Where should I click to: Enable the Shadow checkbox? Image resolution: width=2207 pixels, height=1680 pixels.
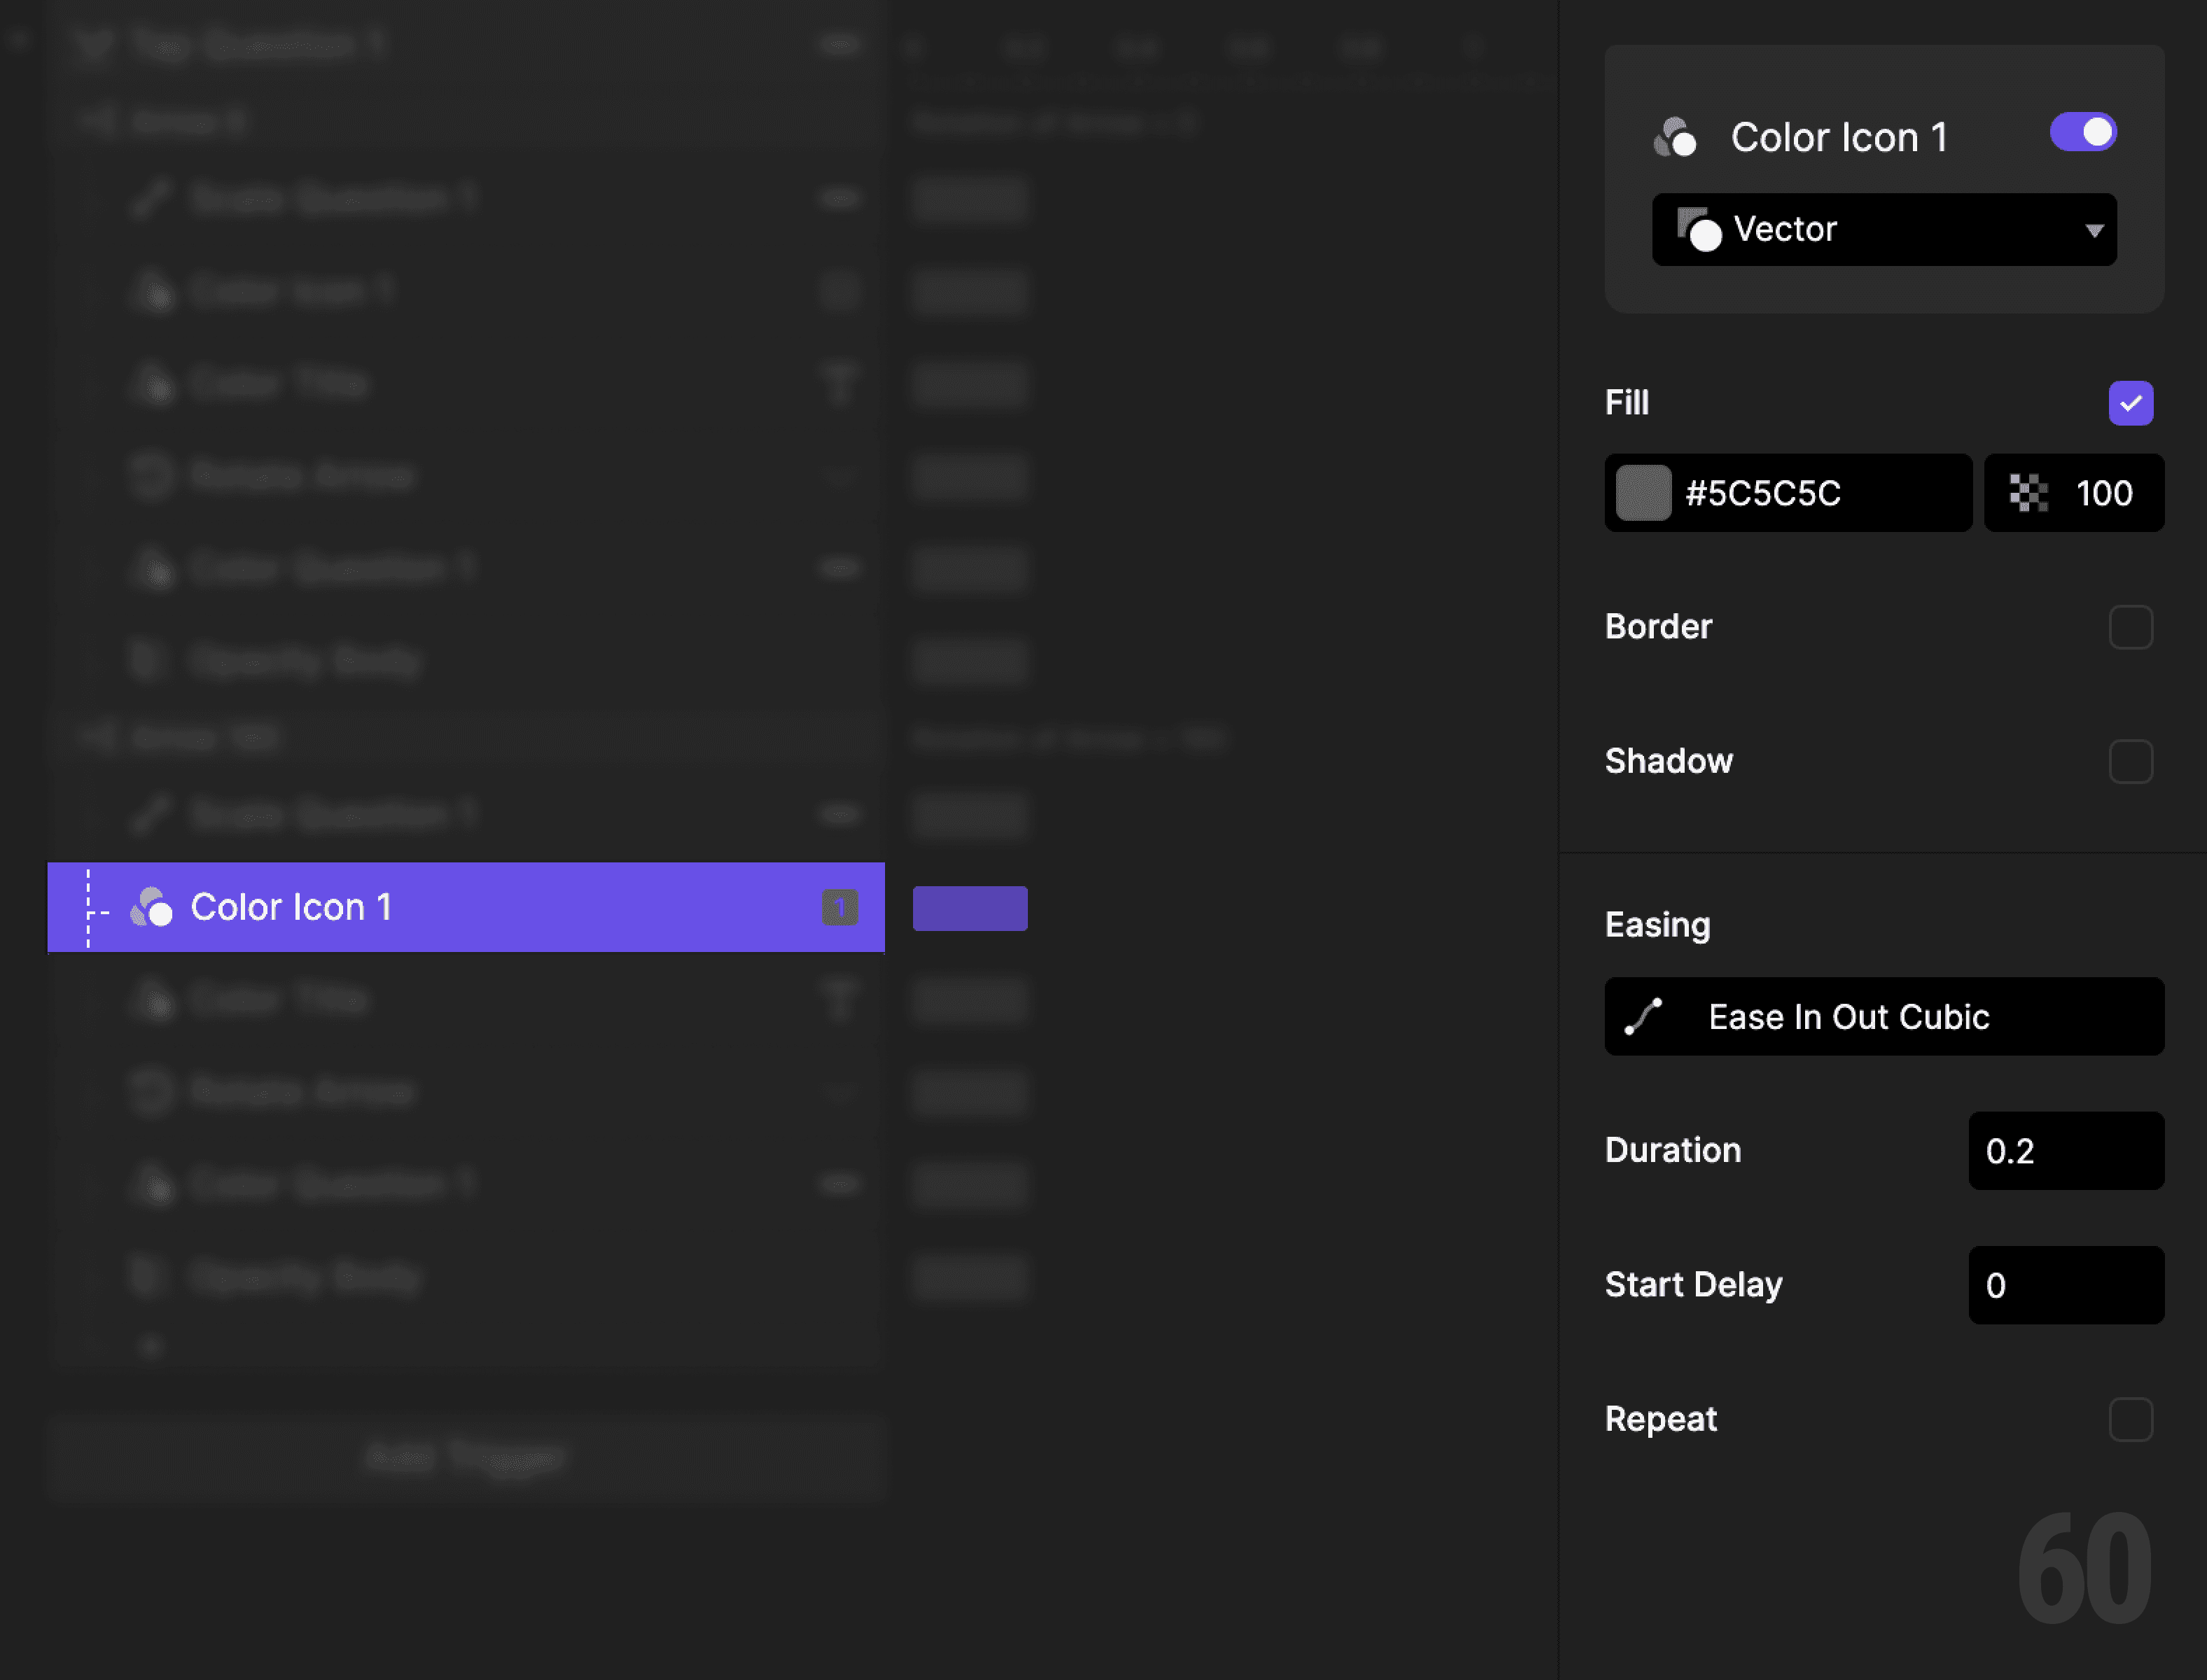tap(2131, 761)
